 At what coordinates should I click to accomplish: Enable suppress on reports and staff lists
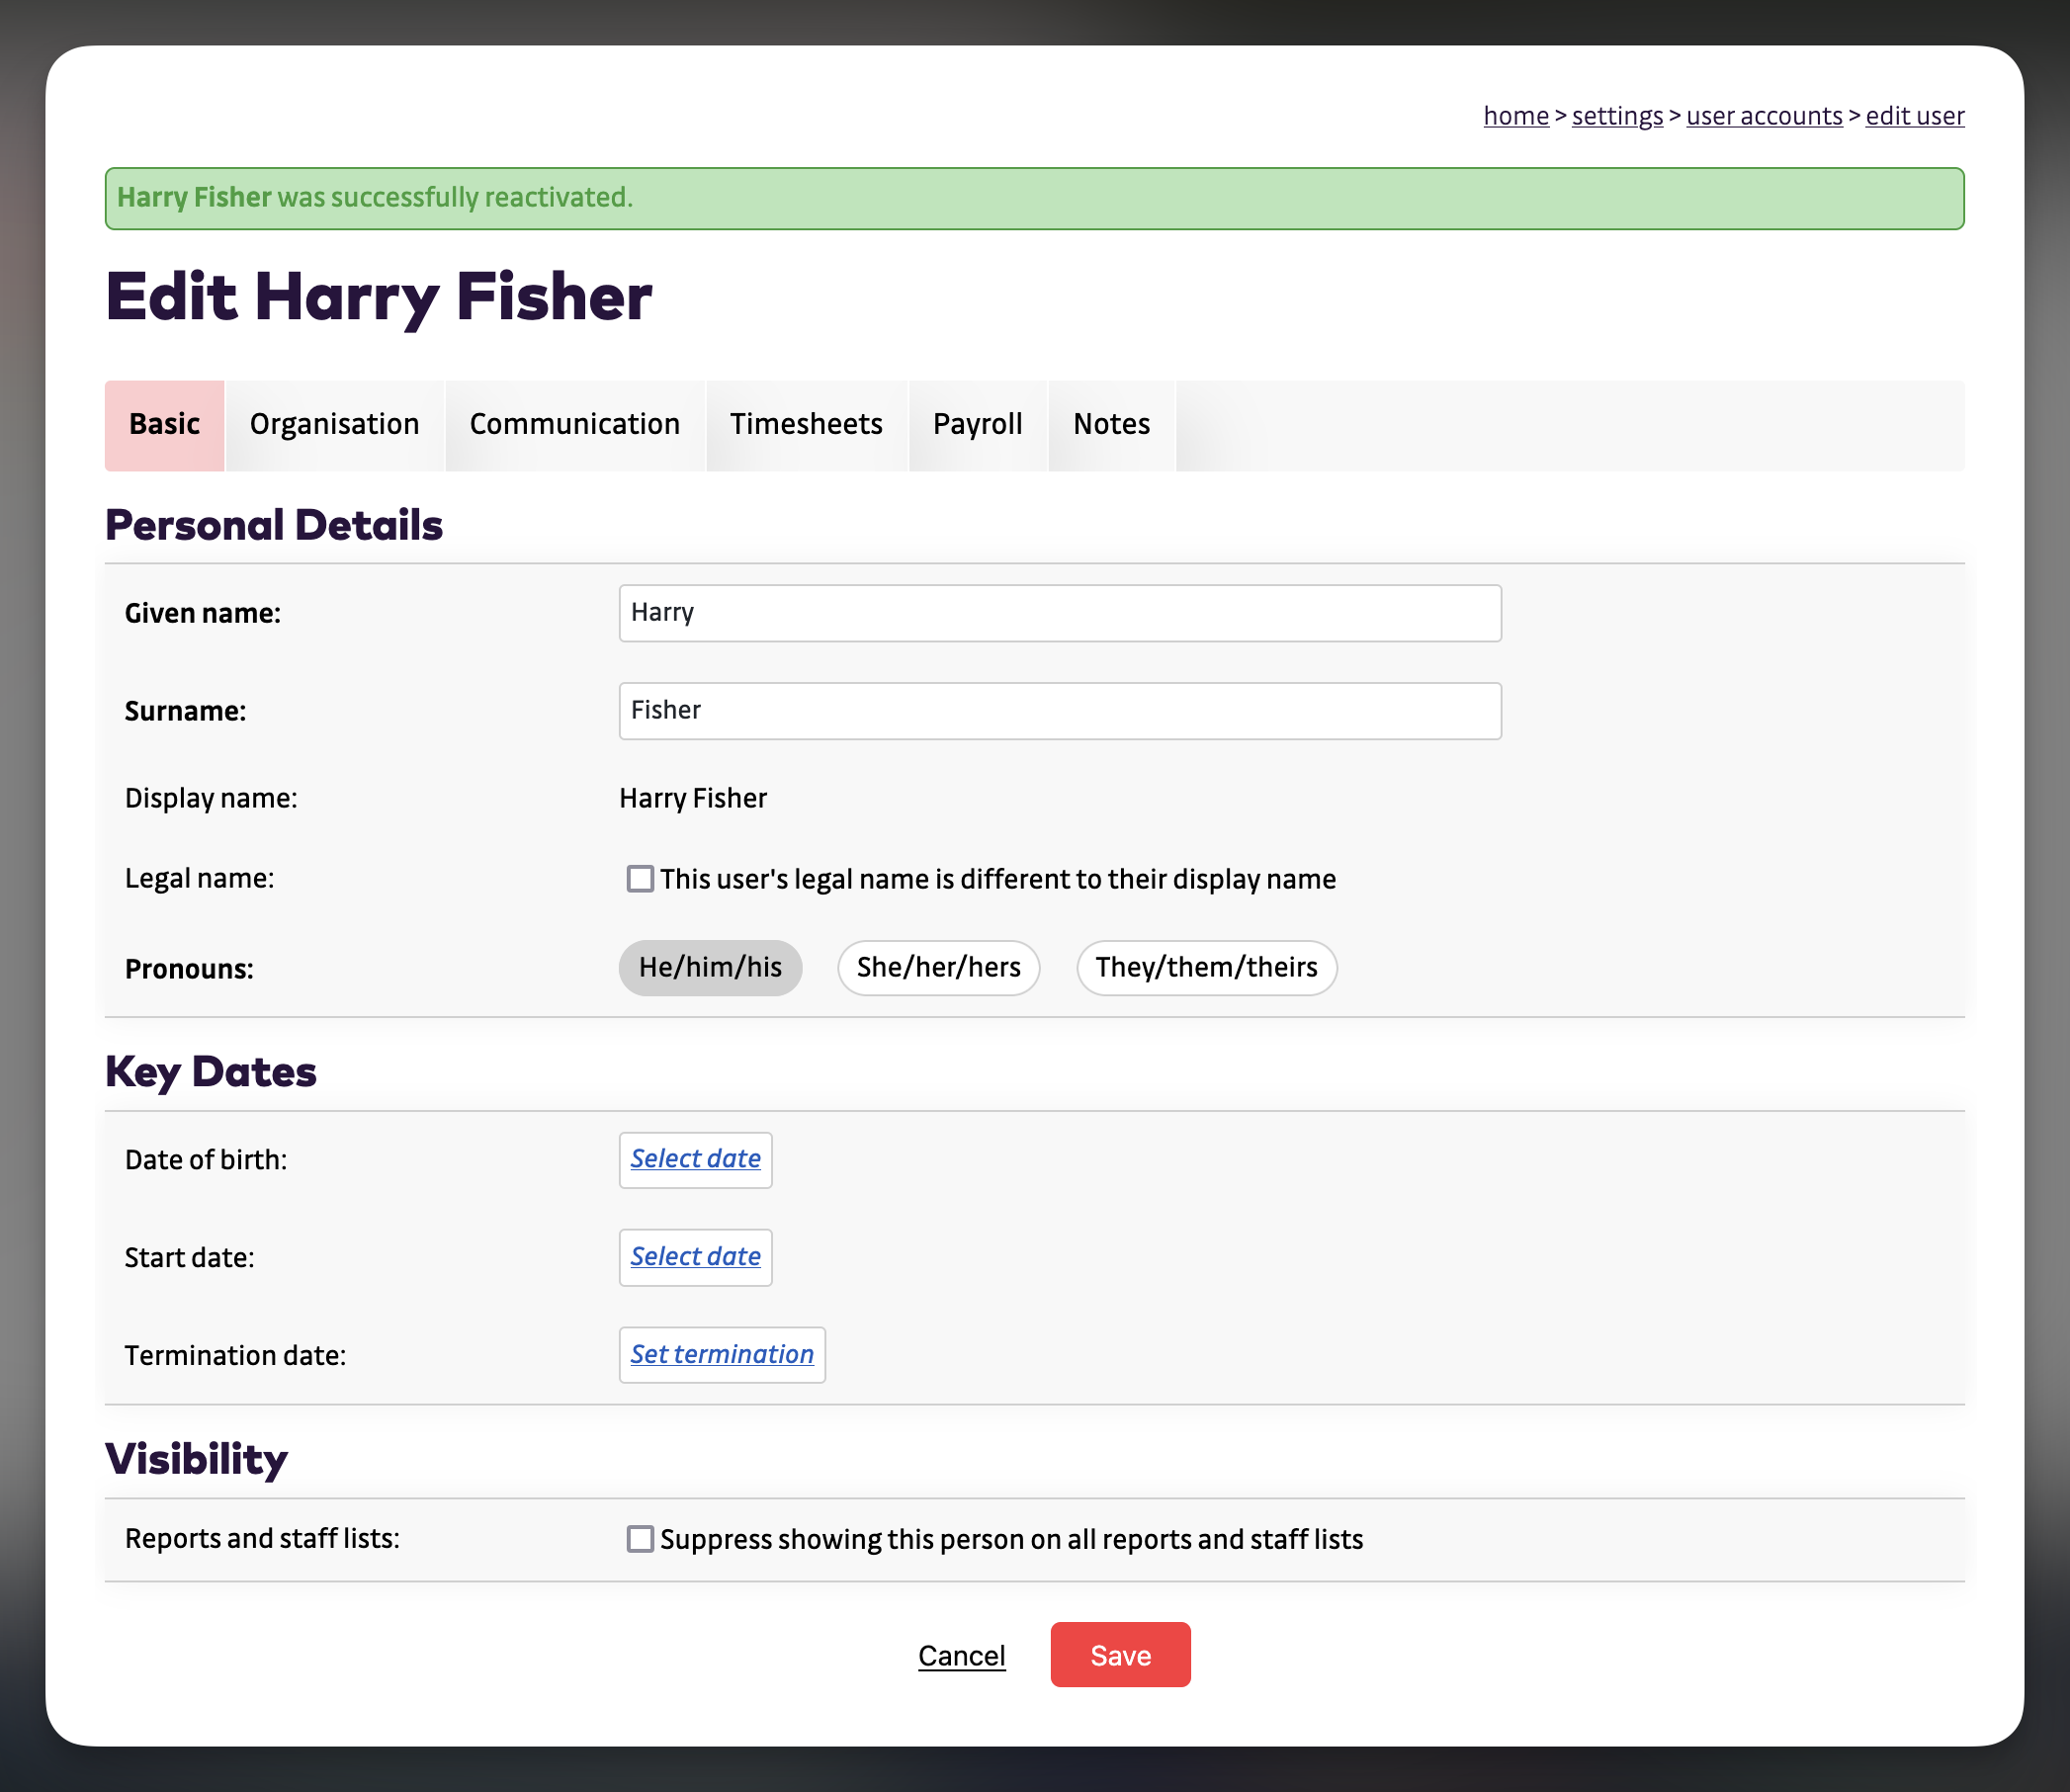[640, 1539]
